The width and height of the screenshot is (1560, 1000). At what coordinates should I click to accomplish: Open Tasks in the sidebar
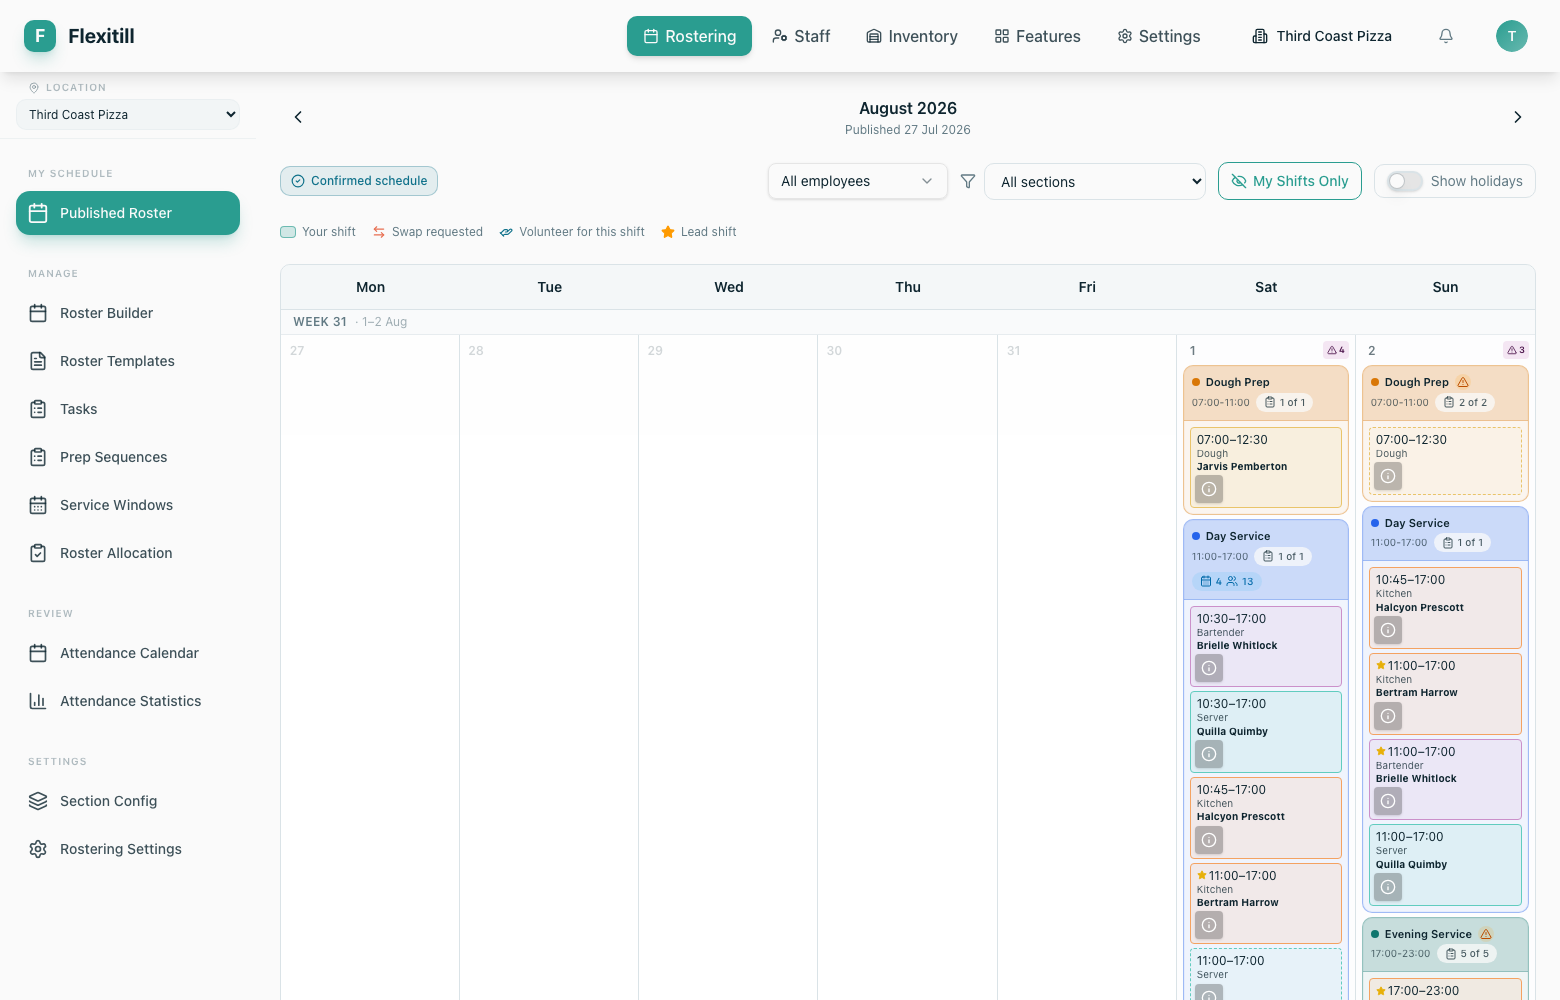click(x=128, y=409)
